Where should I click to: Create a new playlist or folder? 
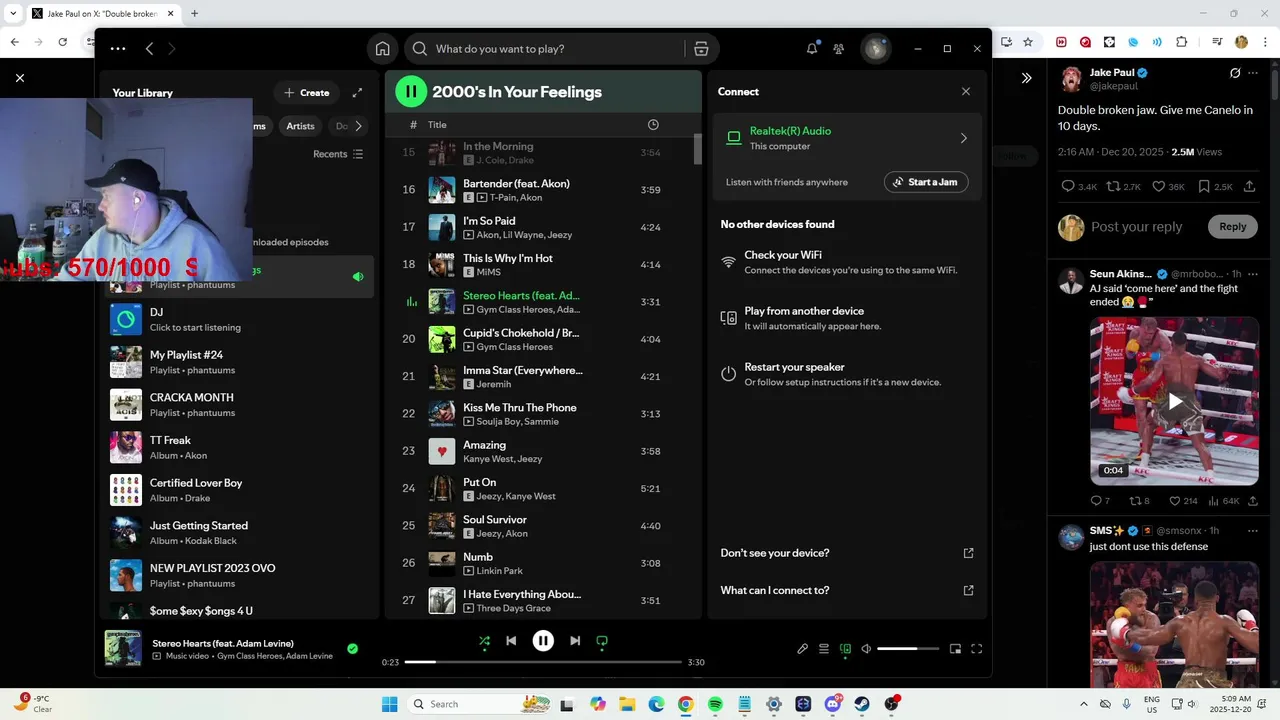tap(306, 92)
